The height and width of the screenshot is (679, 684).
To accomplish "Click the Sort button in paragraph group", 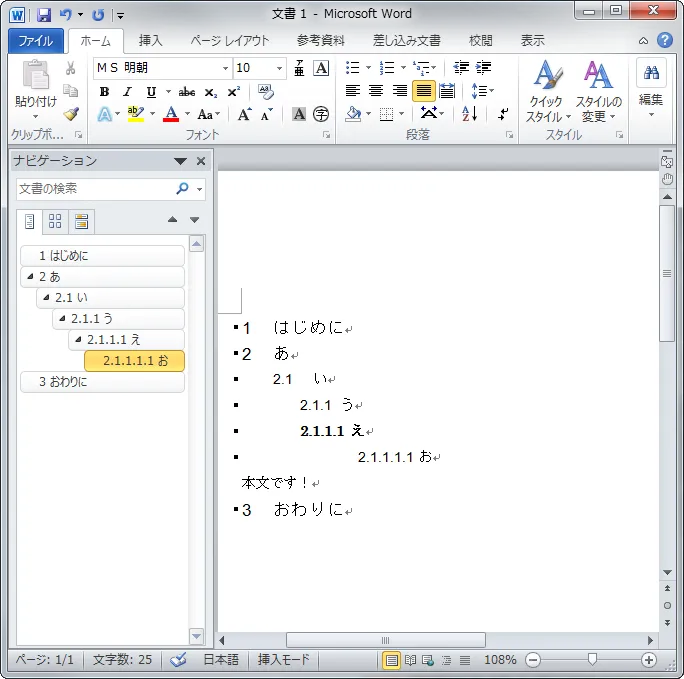I will coord(470,114).
